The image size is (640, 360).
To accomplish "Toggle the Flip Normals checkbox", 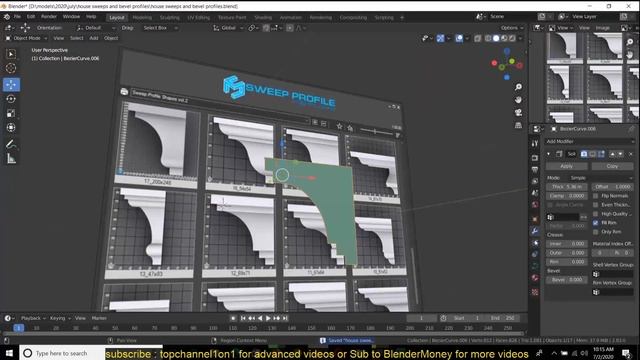I will pyautogui.click(x=596, y=196).
